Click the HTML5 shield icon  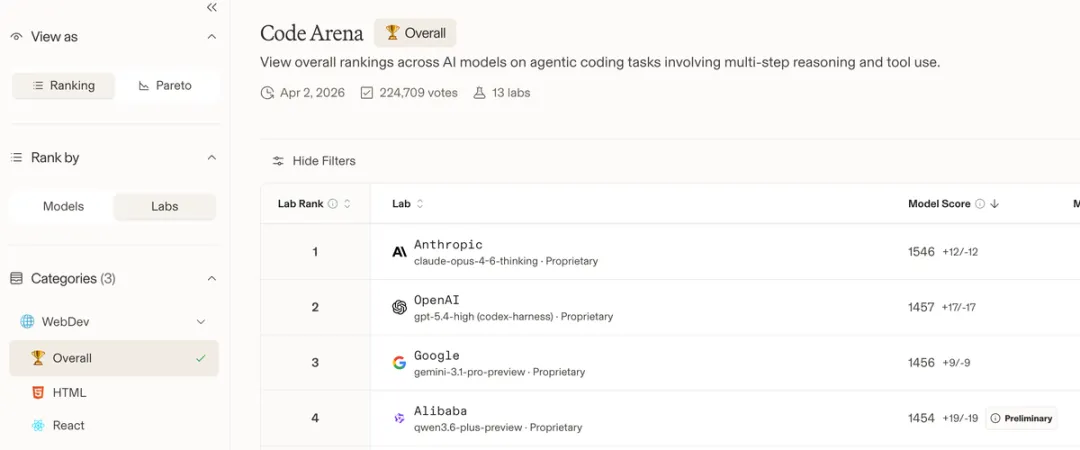(x=38, y=393)
